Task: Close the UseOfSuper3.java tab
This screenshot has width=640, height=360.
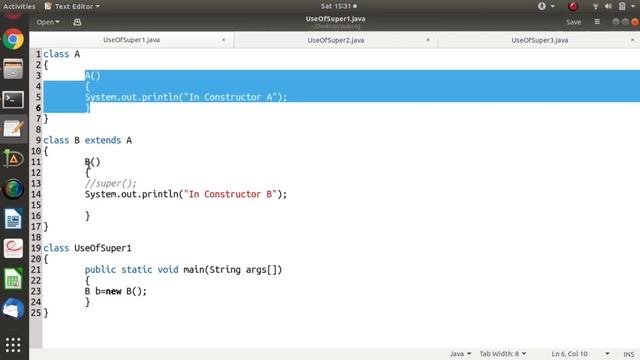Action: pyautogui.click(x=632, y=40)
